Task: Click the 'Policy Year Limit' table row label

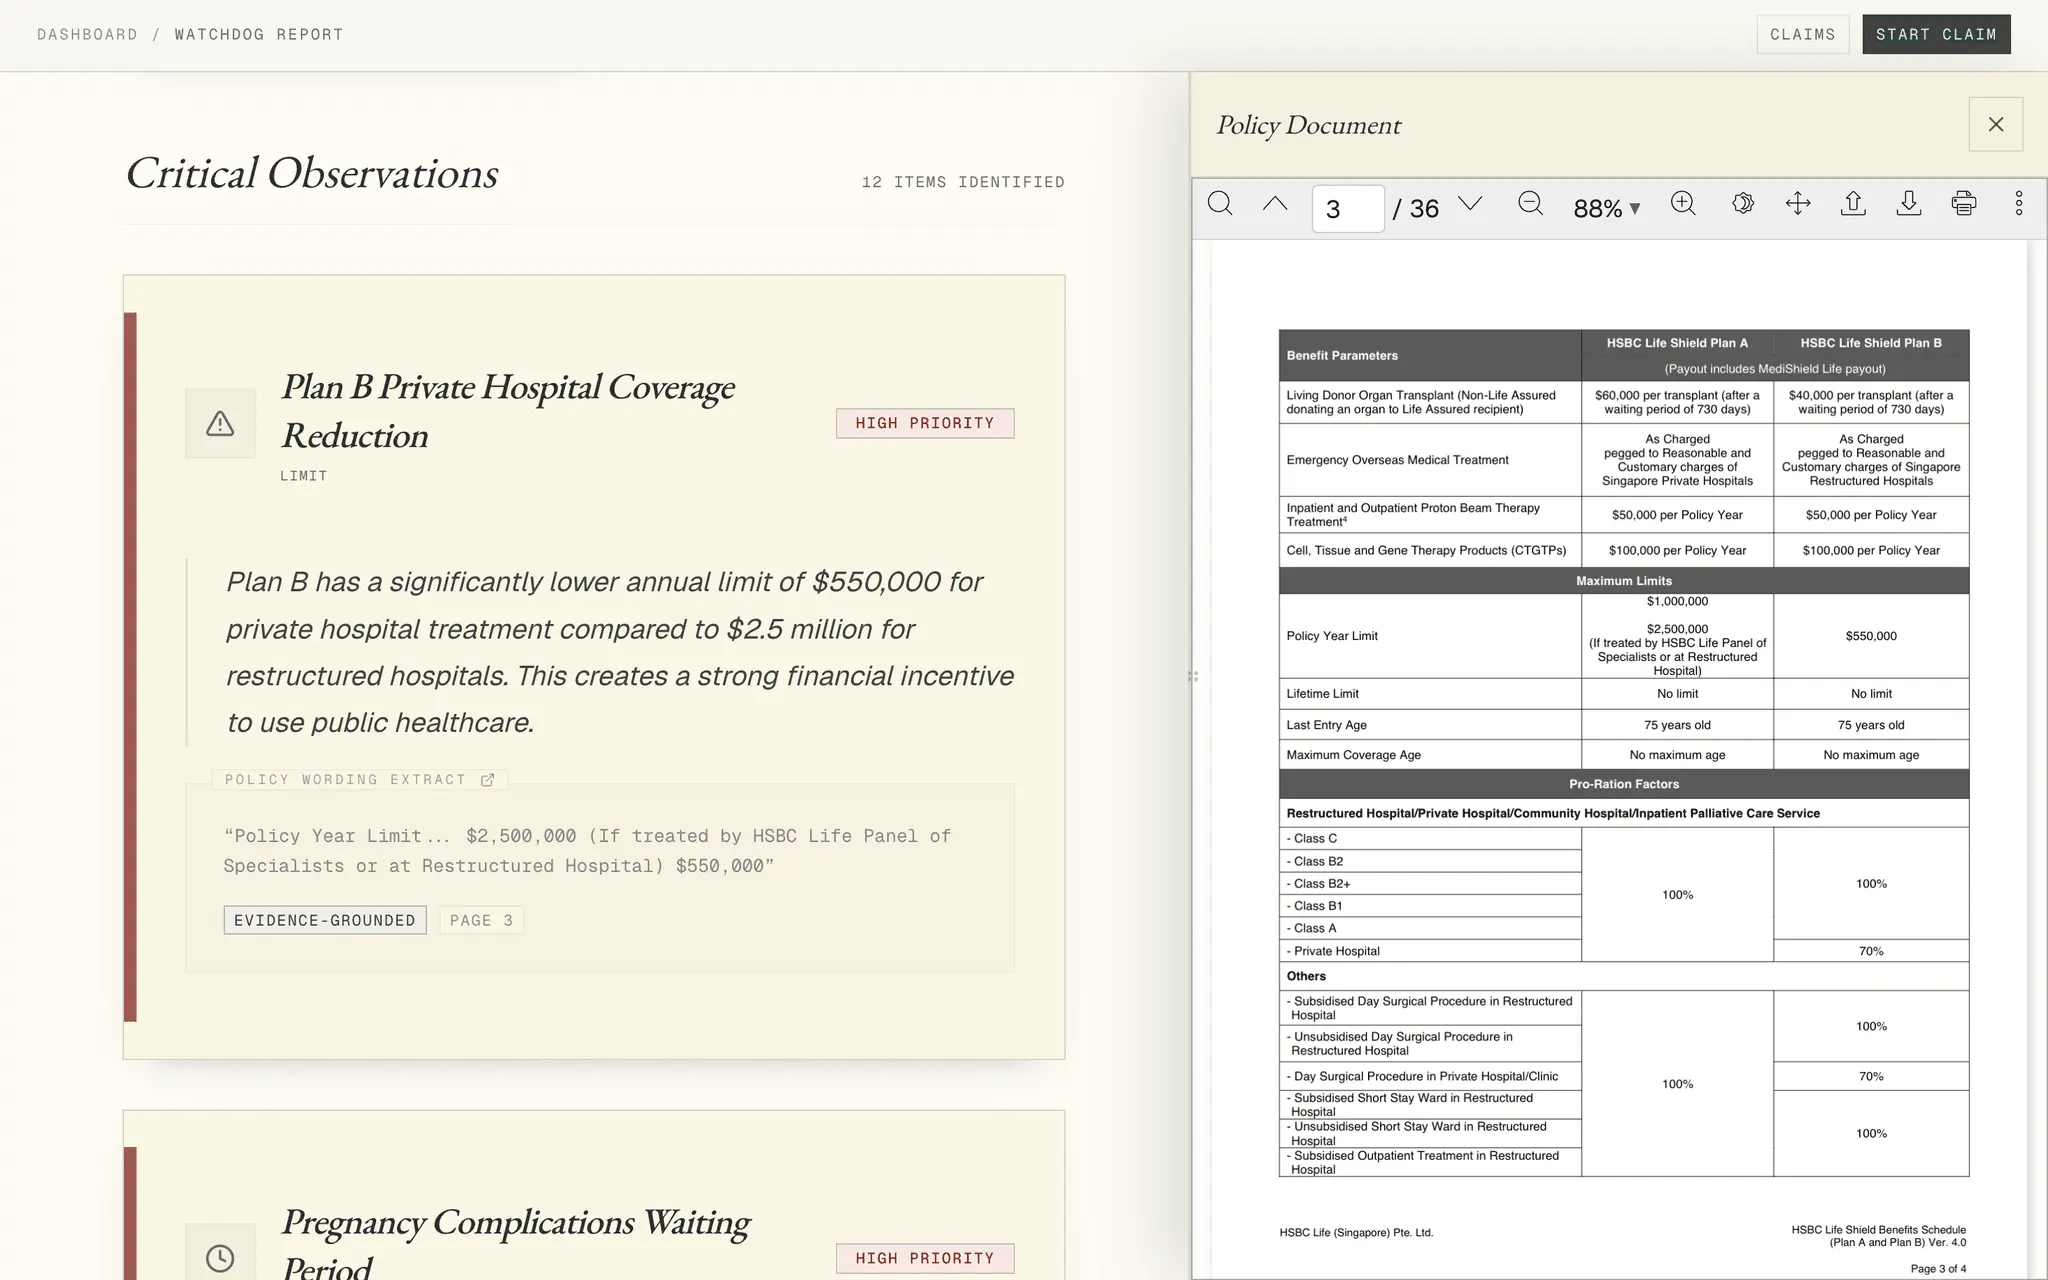Action: tap(1332, 636)
